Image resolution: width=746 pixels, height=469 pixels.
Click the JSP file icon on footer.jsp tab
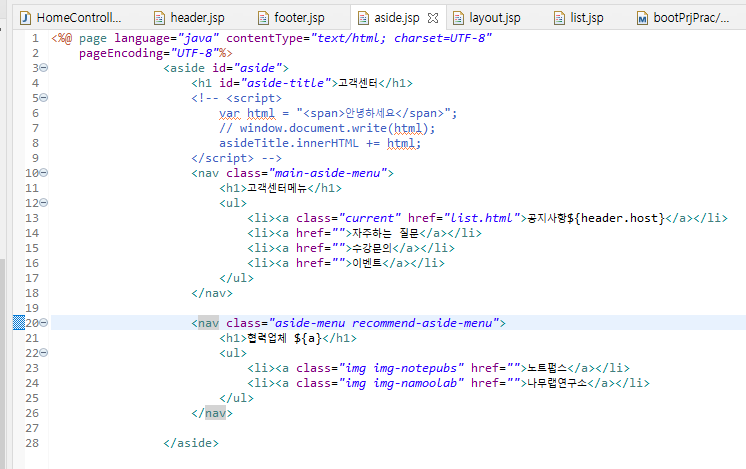pyautogui.click(x=263, y=19)
